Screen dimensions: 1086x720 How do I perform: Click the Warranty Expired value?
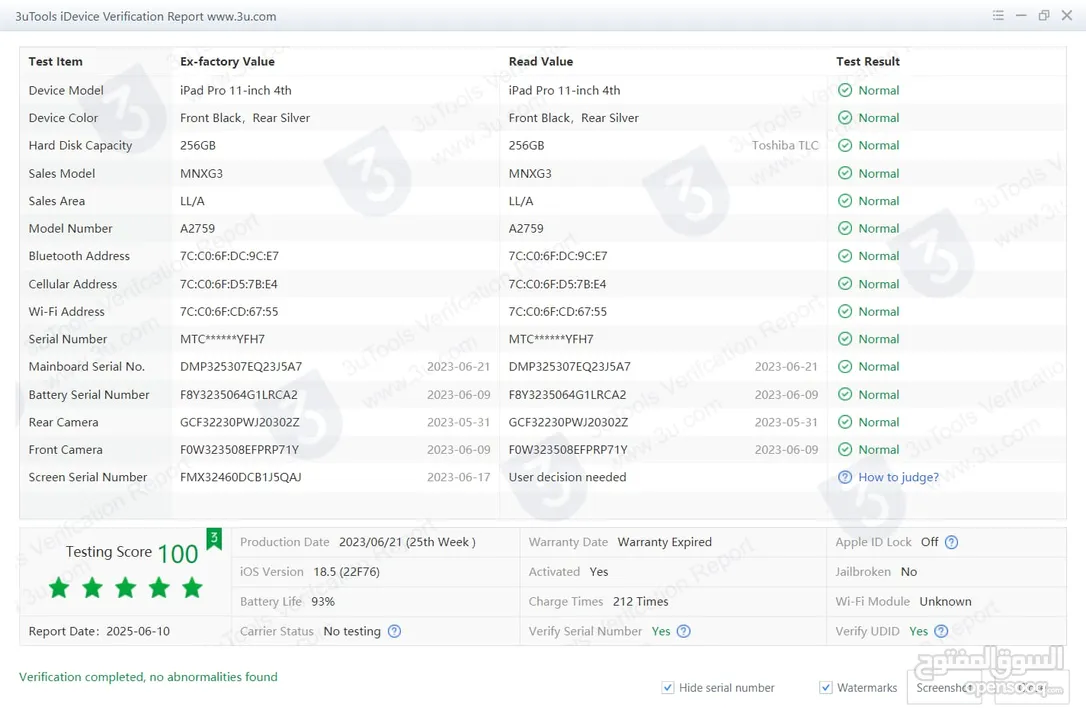click(665, 542)
